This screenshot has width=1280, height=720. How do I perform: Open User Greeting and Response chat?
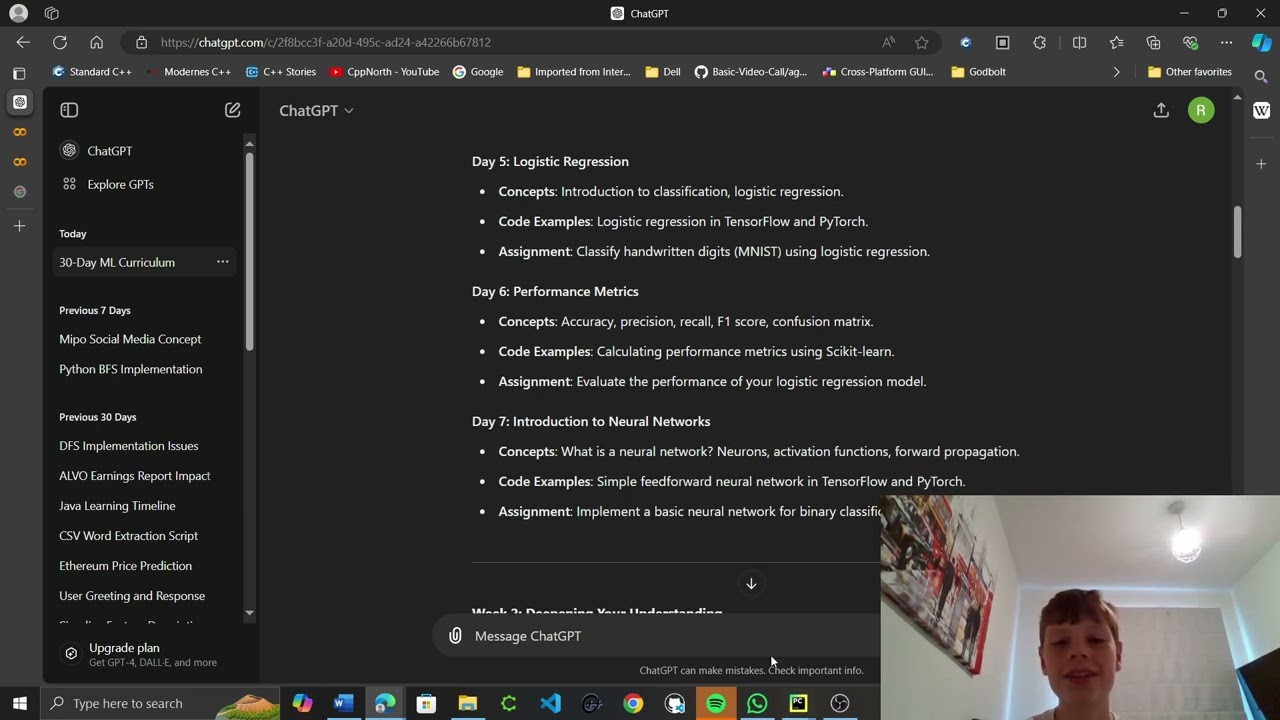tap(132, 596)
